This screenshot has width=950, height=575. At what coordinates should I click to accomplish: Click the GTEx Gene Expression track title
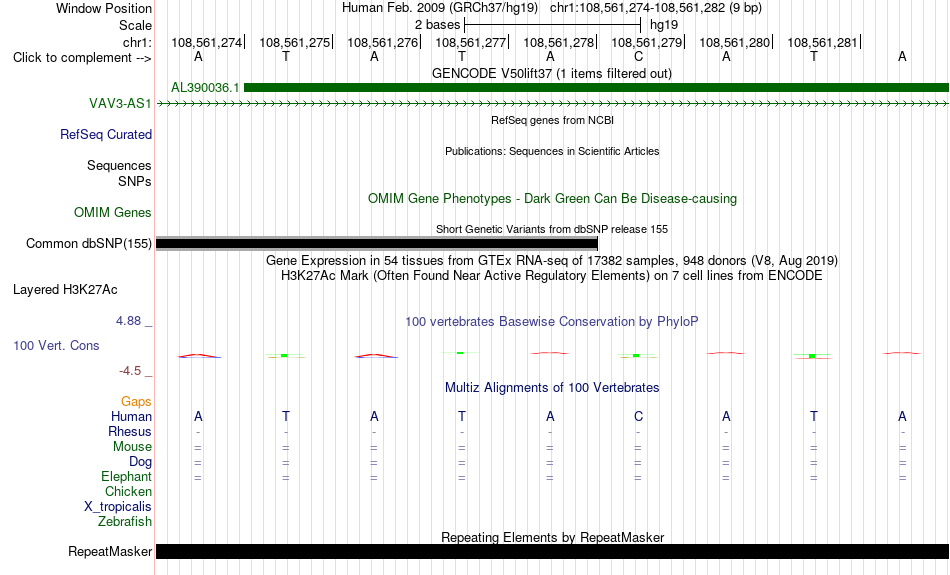tap(552, 261)
